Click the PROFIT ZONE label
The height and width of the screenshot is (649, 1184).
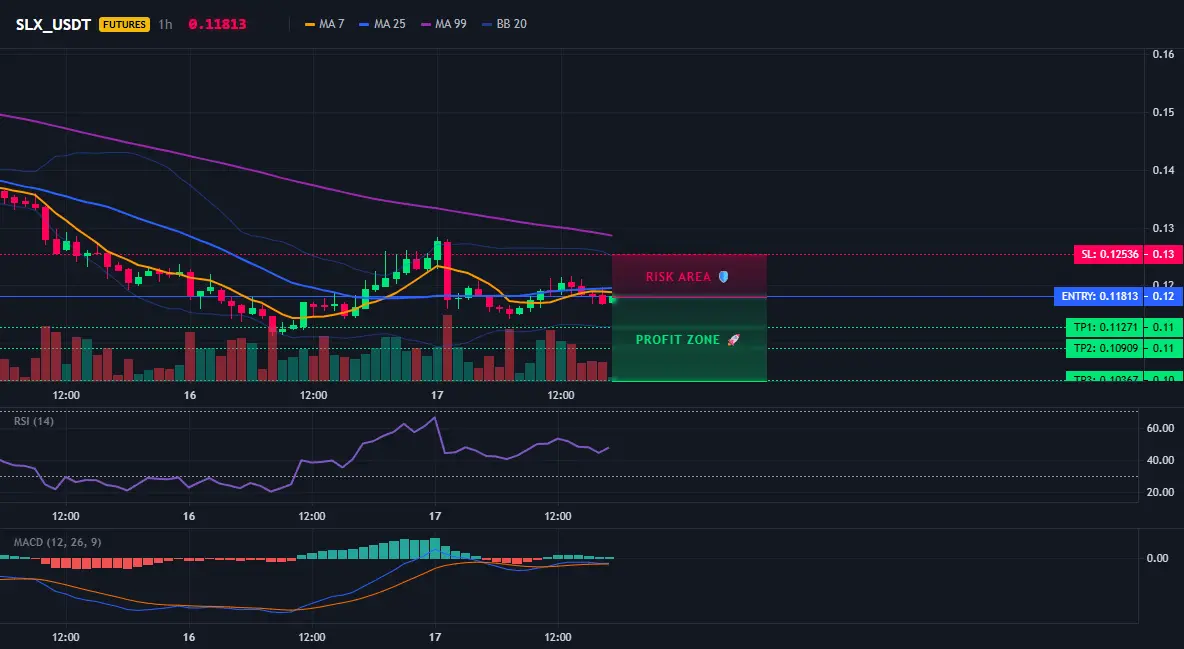677,340
